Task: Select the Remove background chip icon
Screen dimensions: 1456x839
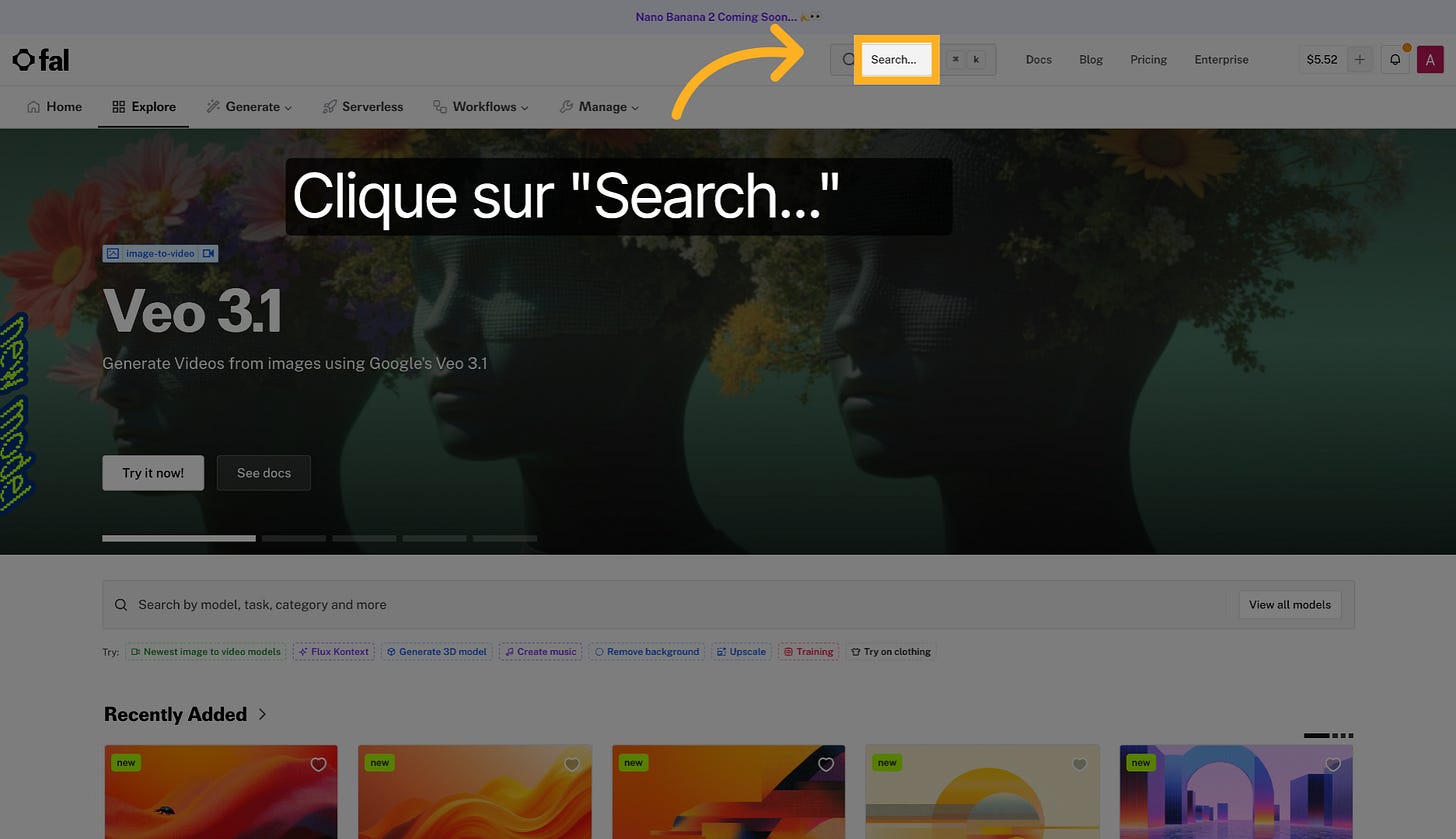Action: point(599,651)
